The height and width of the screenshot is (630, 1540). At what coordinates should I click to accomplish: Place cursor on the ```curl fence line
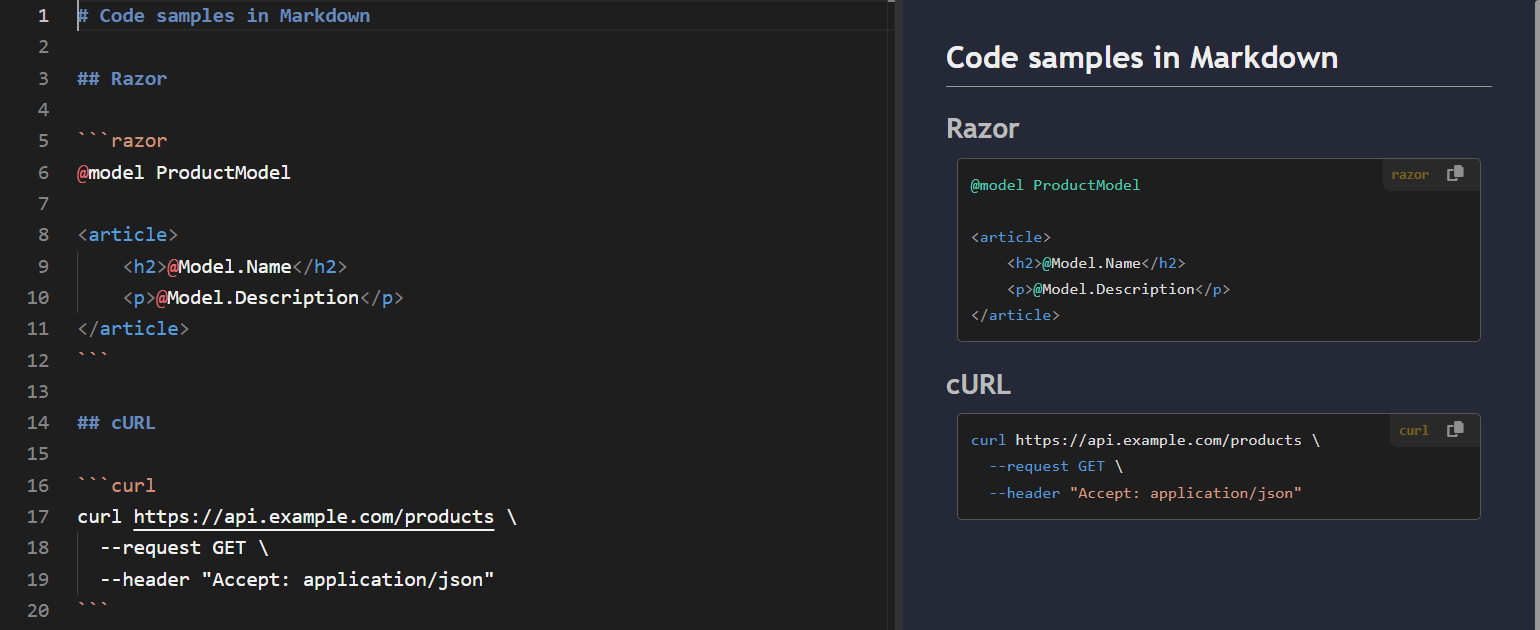(x=116, y=486)
